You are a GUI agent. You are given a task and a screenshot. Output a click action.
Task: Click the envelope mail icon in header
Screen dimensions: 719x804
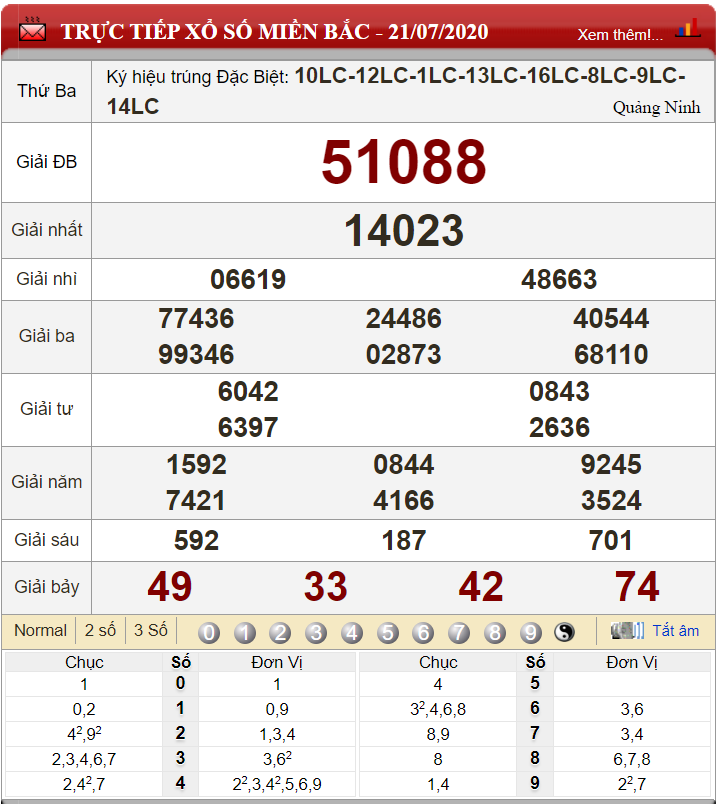click(x=32, y=30)
